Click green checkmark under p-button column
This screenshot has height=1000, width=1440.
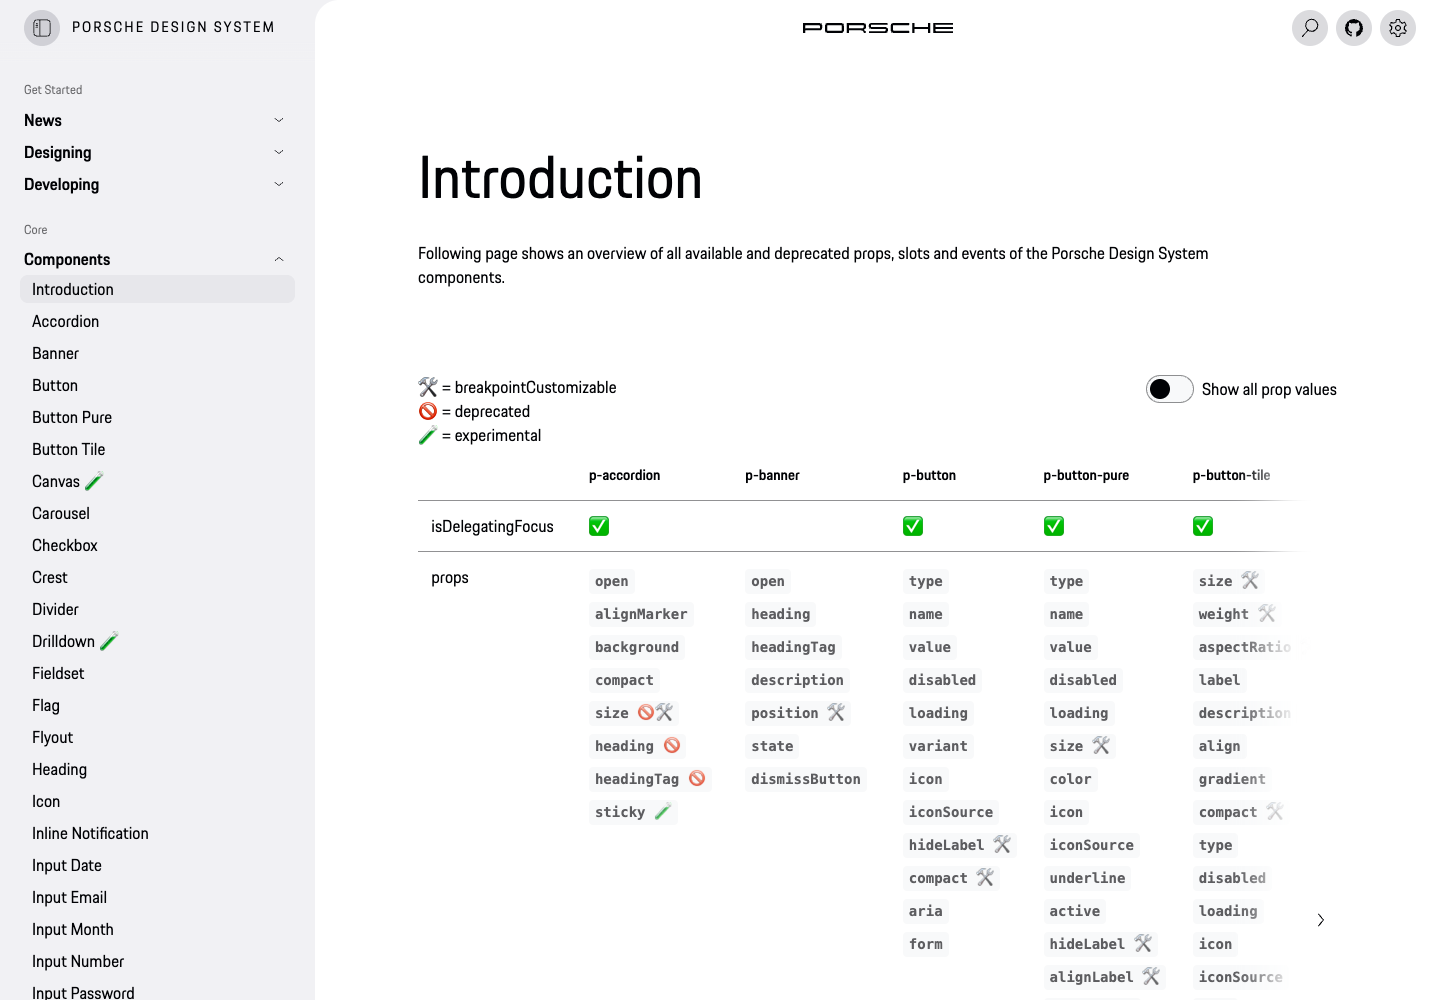[x=913, y=526]
